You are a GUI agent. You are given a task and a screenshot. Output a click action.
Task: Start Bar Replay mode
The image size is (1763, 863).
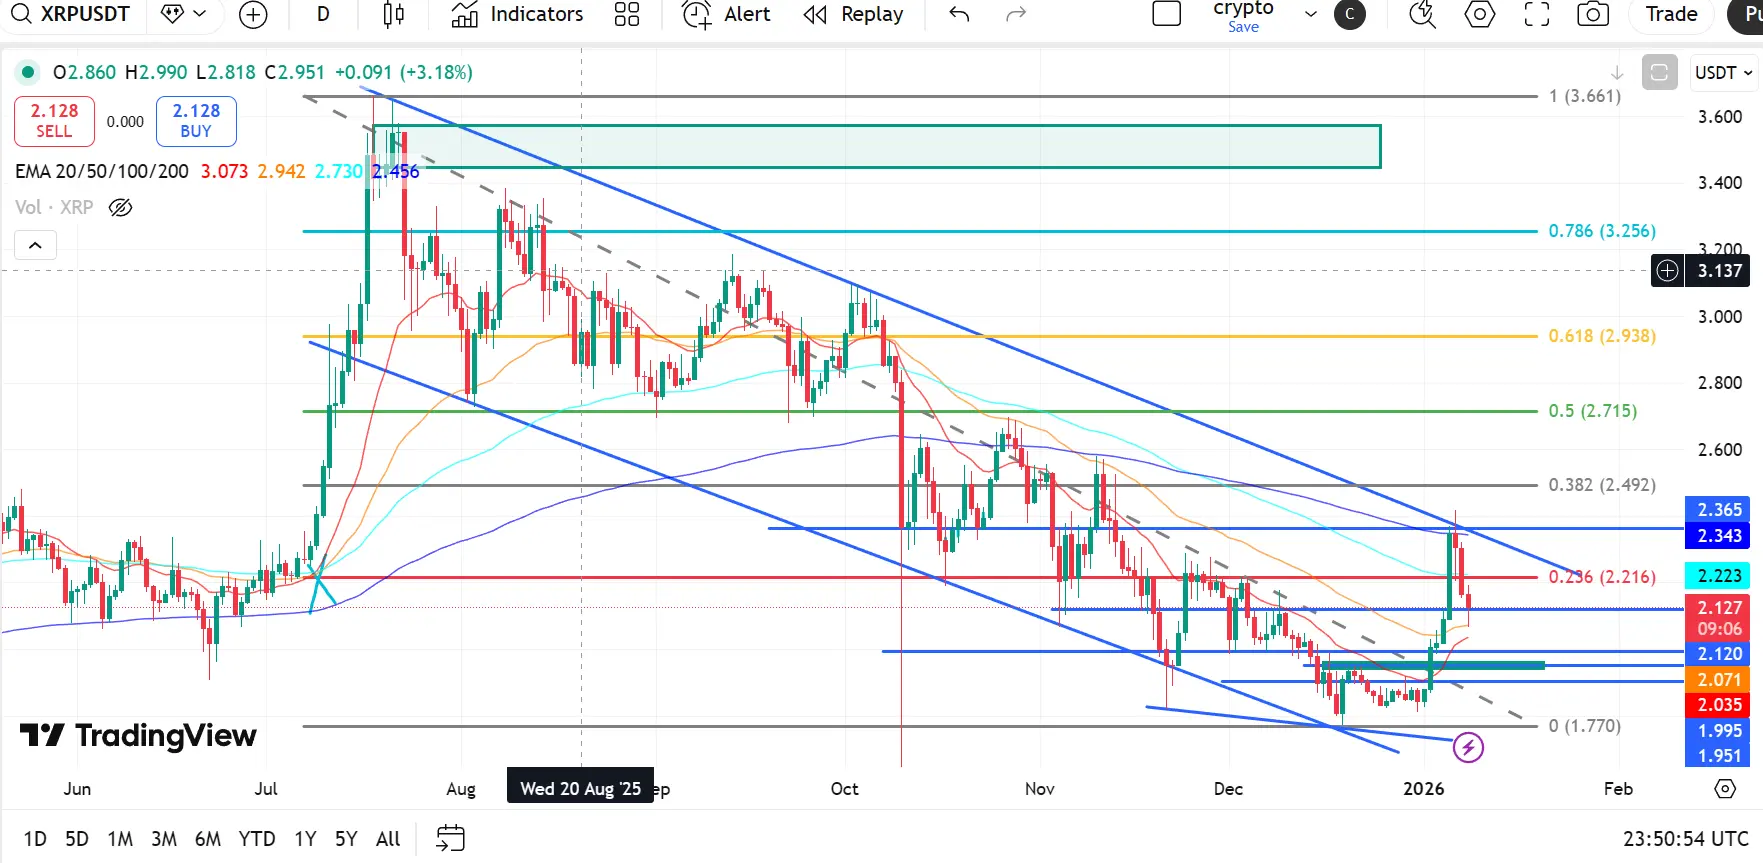click(853, 14)
